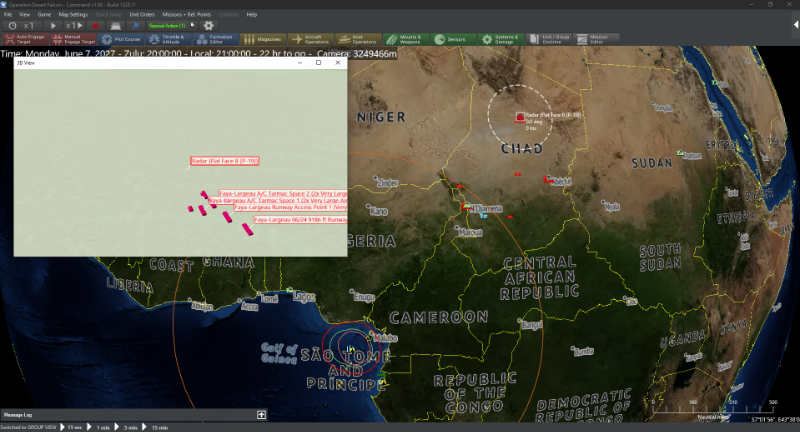Open the File menu
Screen dimensions: 800x432
pyautogui.click(x=8, y=14)
